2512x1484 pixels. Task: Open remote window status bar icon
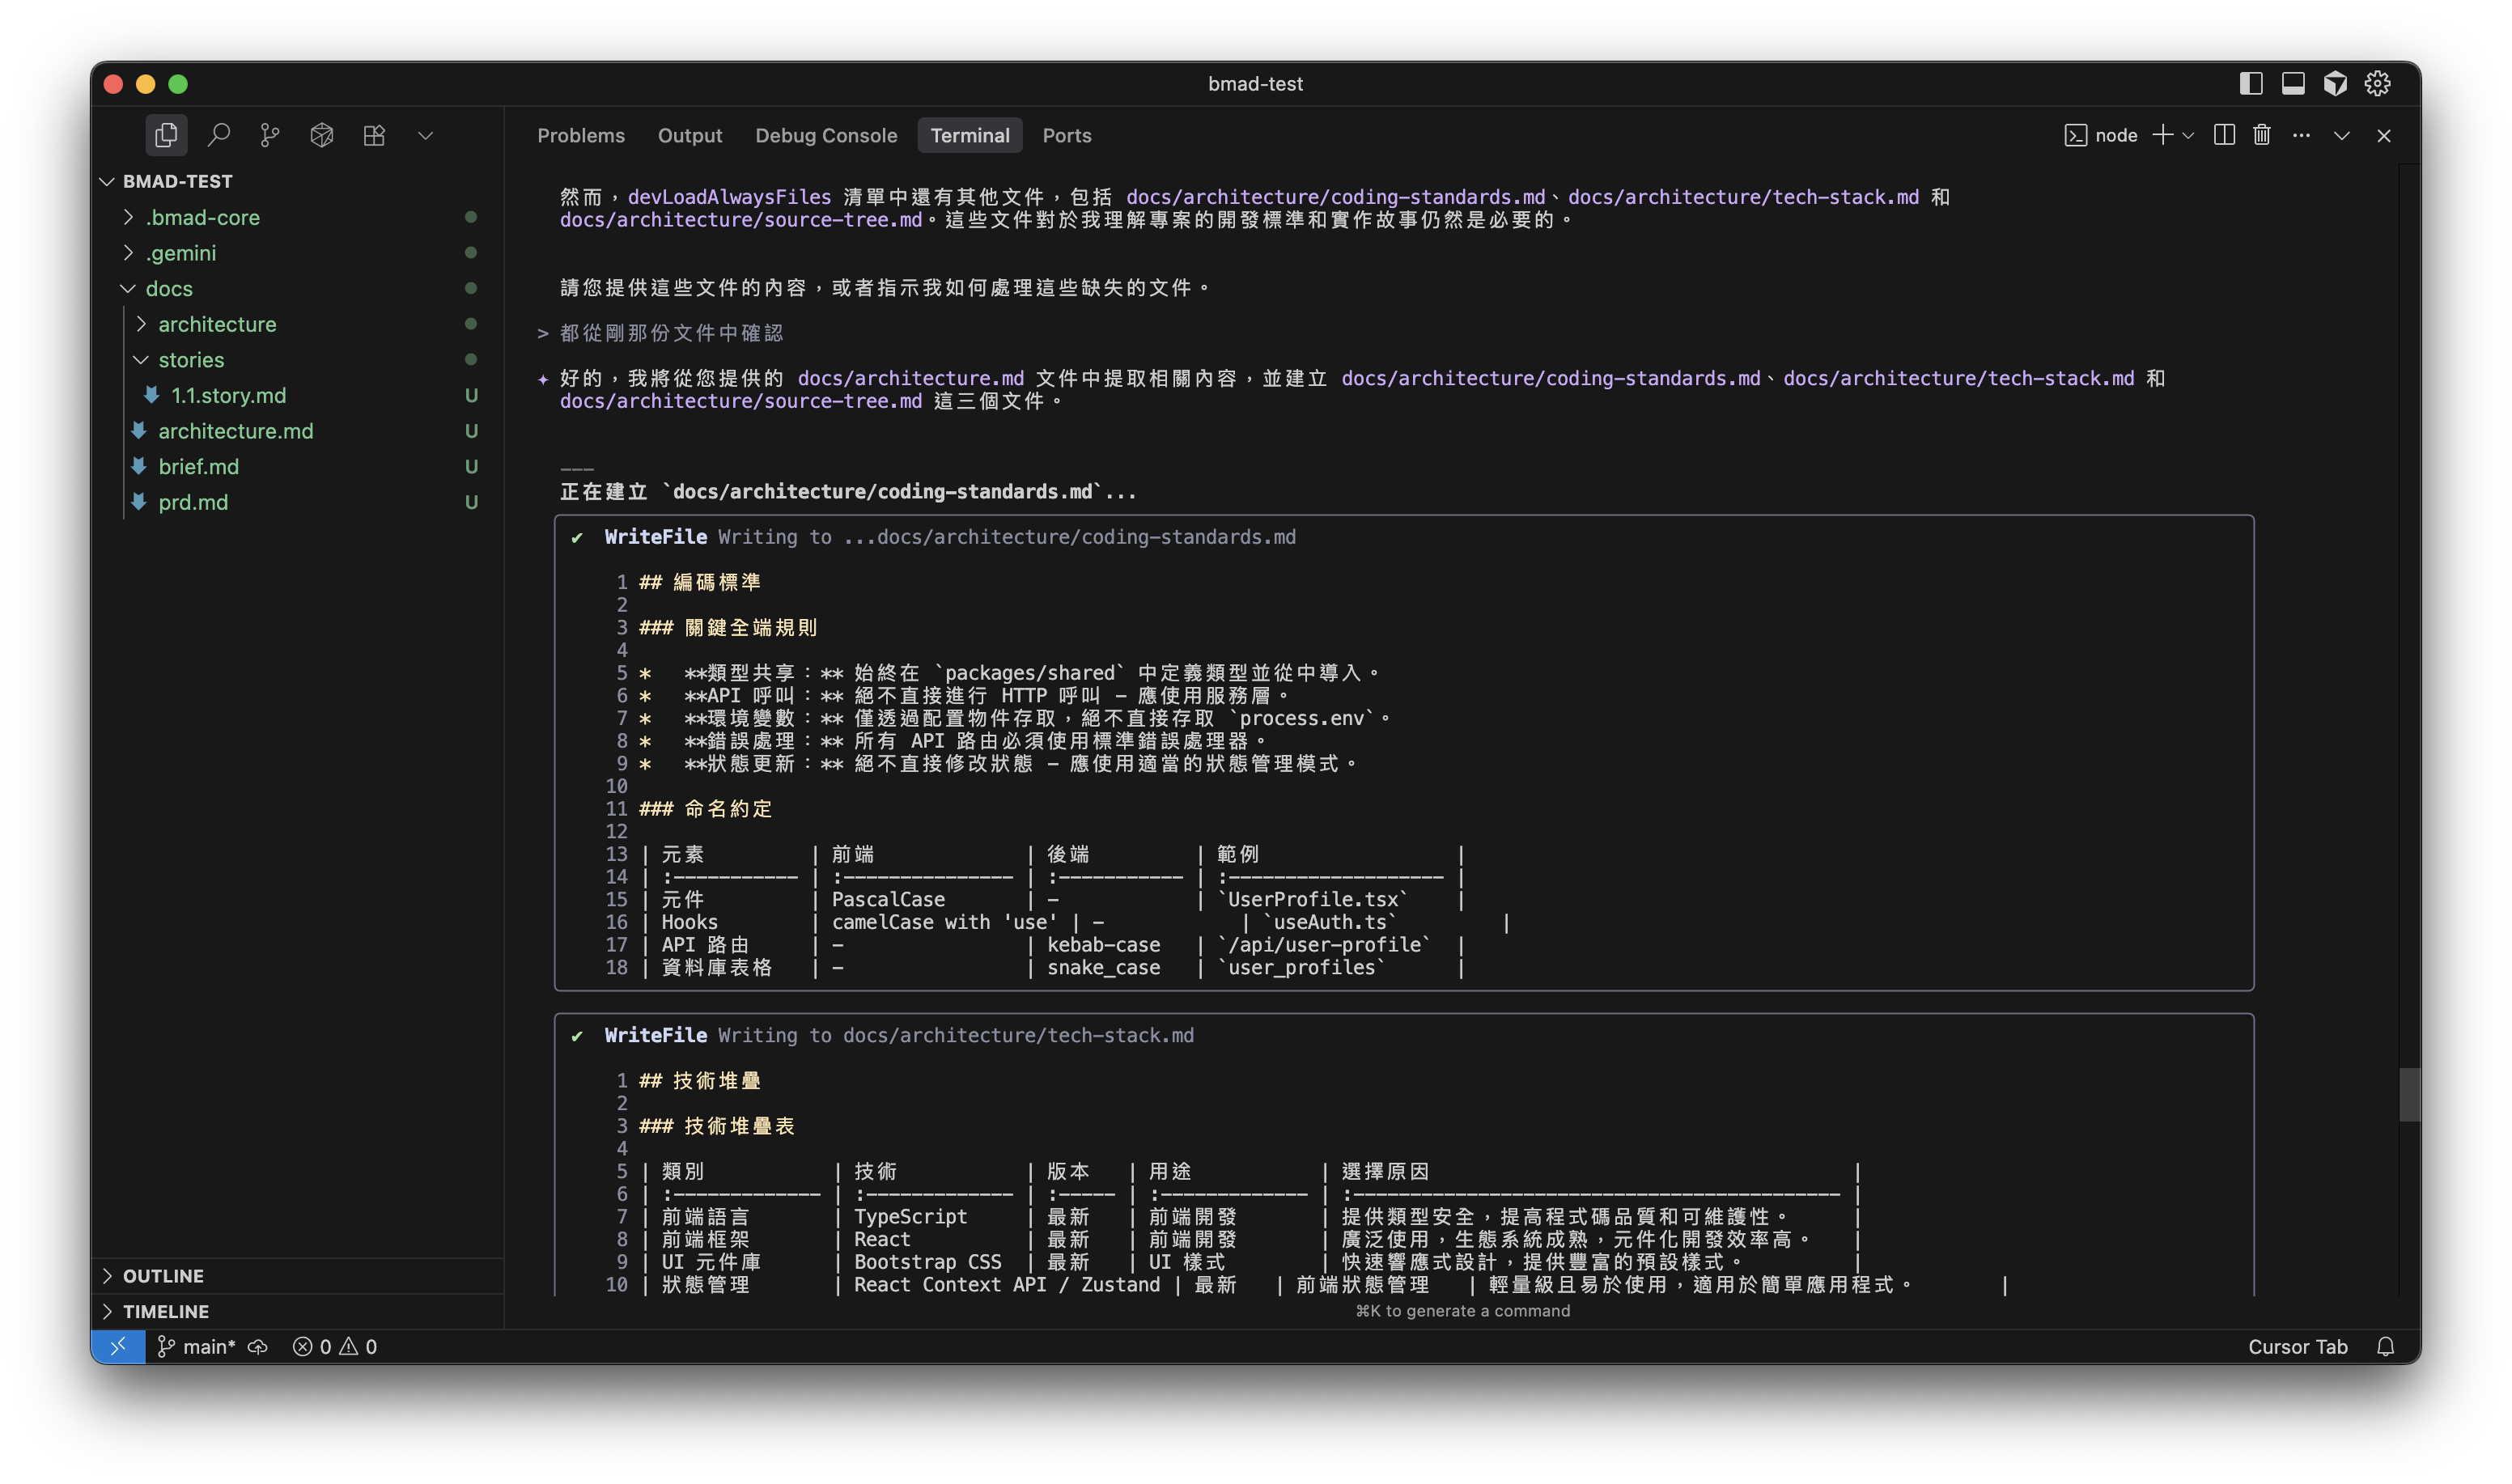pyautogui.click(x=118, y=1347)
